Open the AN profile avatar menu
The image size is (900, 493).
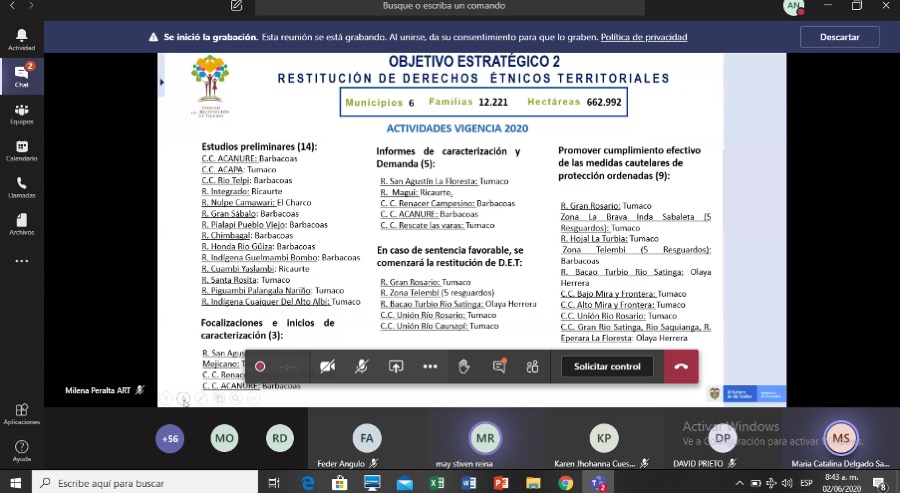(793, 6)
